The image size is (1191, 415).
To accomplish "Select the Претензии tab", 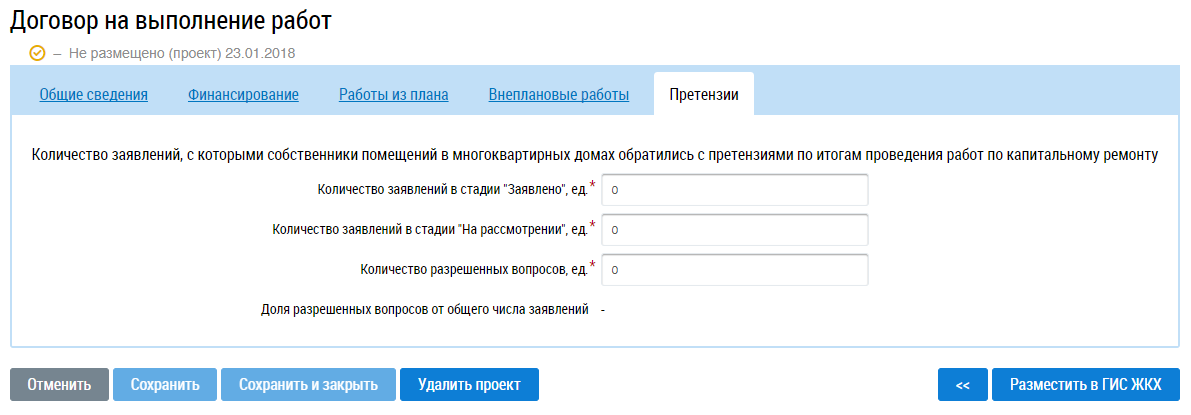I will pyautogui.click(x=704, y=95).
